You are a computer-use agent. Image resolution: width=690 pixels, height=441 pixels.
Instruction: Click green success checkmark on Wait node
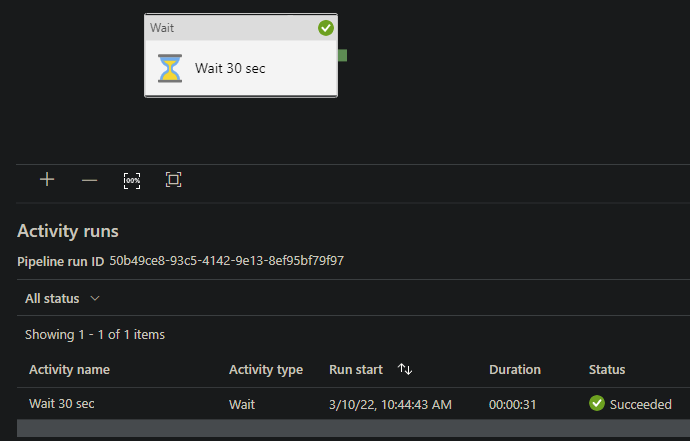(326, 28)
